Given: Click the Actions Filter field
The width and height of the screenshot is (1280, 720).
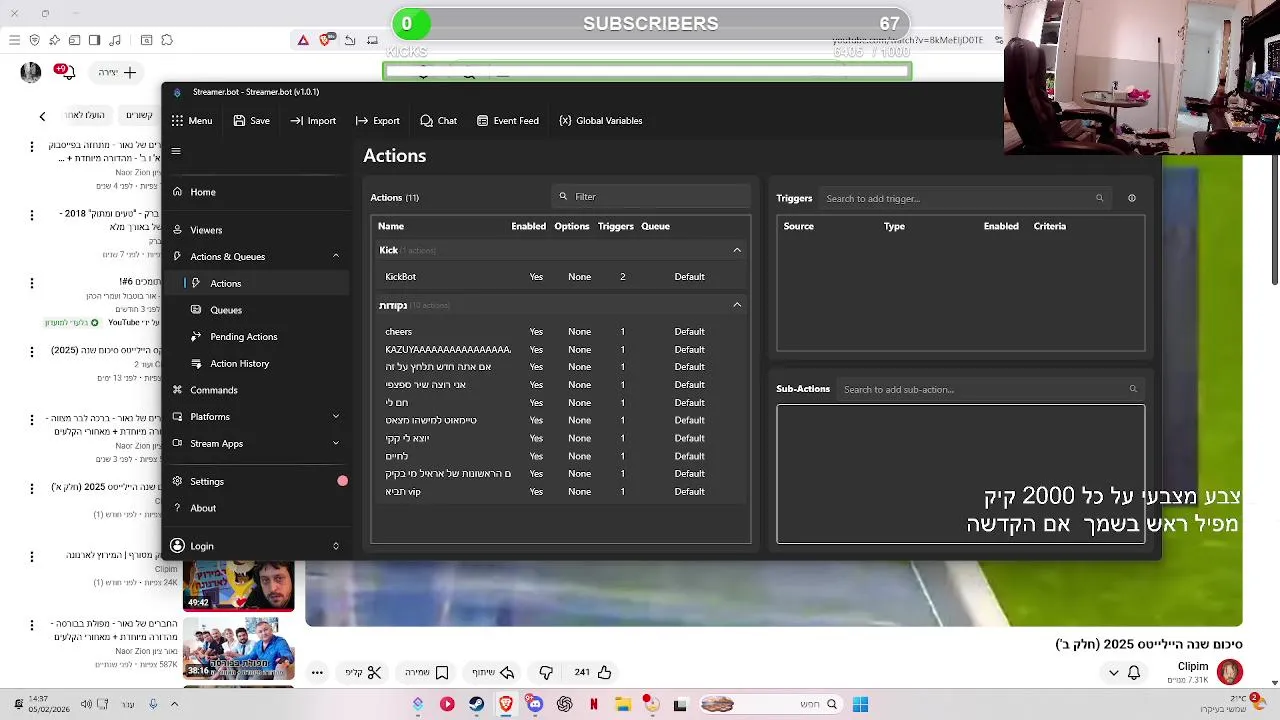Looking at the screenshot, I should coord(651,197).
